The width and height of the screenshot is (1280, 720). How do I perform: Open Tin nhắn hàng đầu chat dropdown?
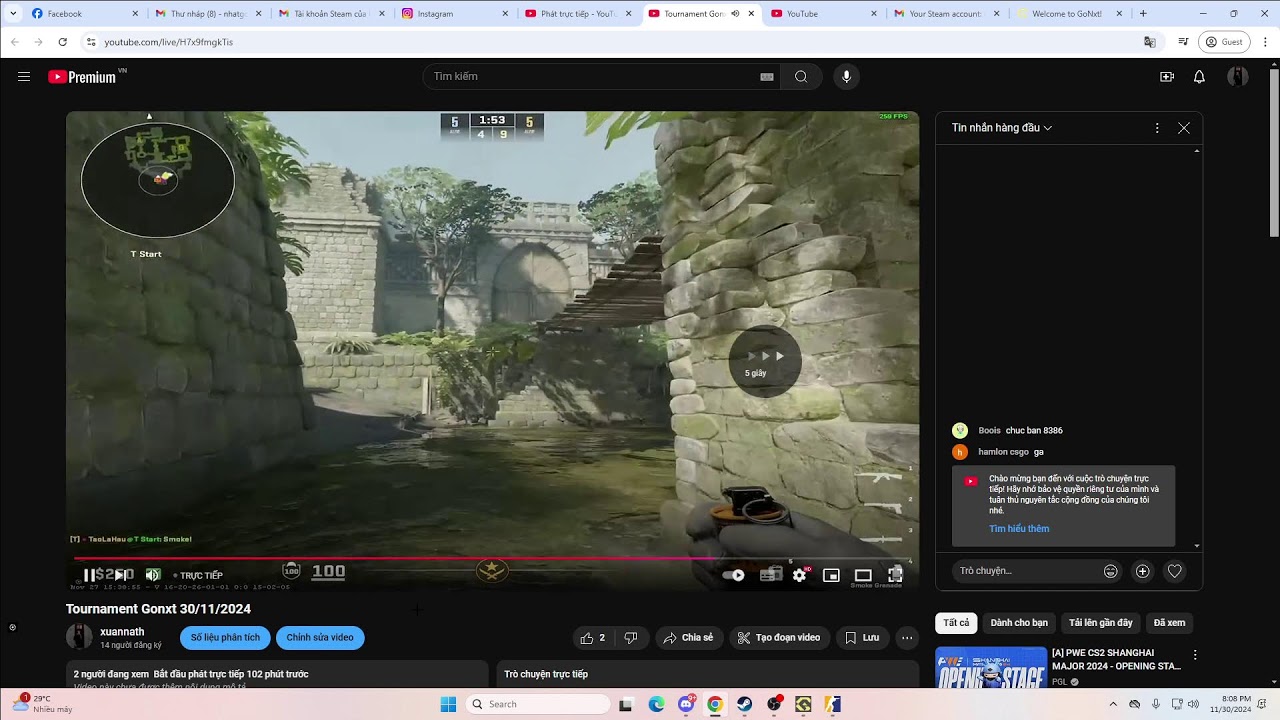(x=1002, y=128)
